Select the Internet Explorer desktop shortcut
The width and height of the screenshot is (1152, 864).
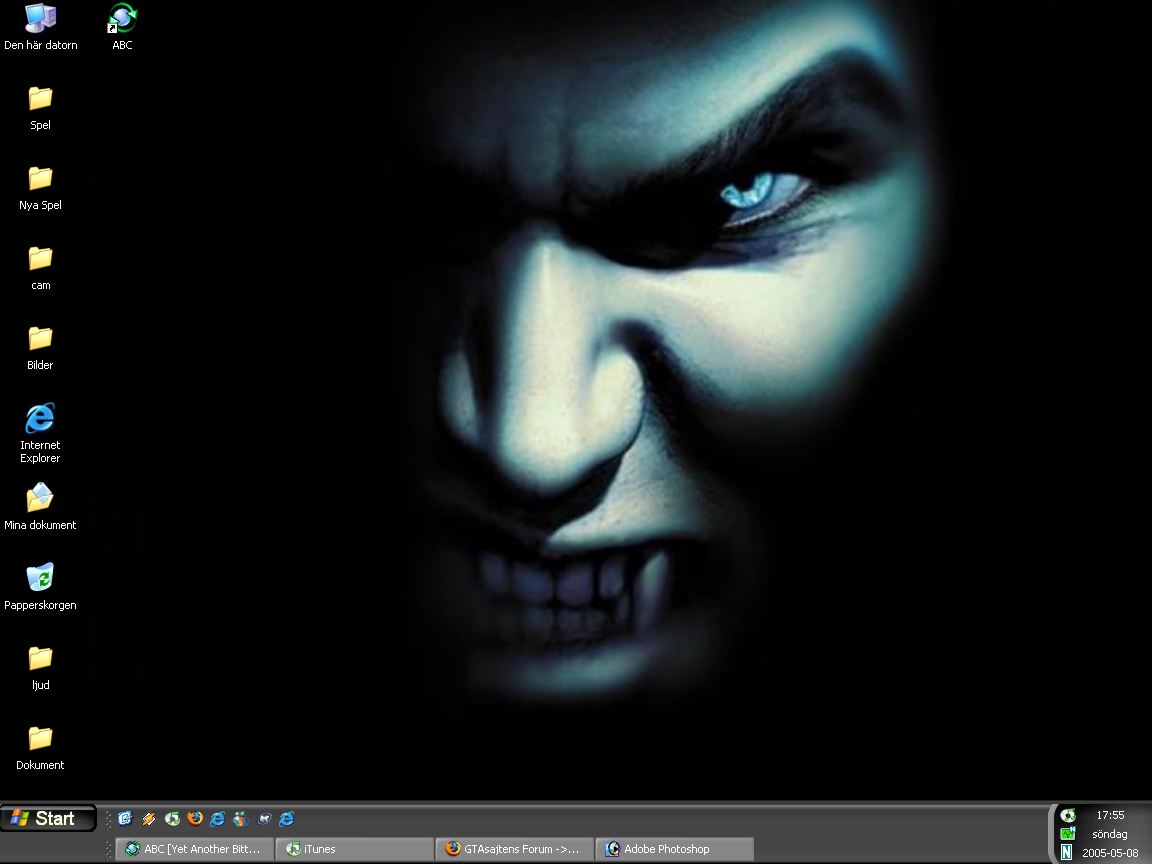coord(40,419)
